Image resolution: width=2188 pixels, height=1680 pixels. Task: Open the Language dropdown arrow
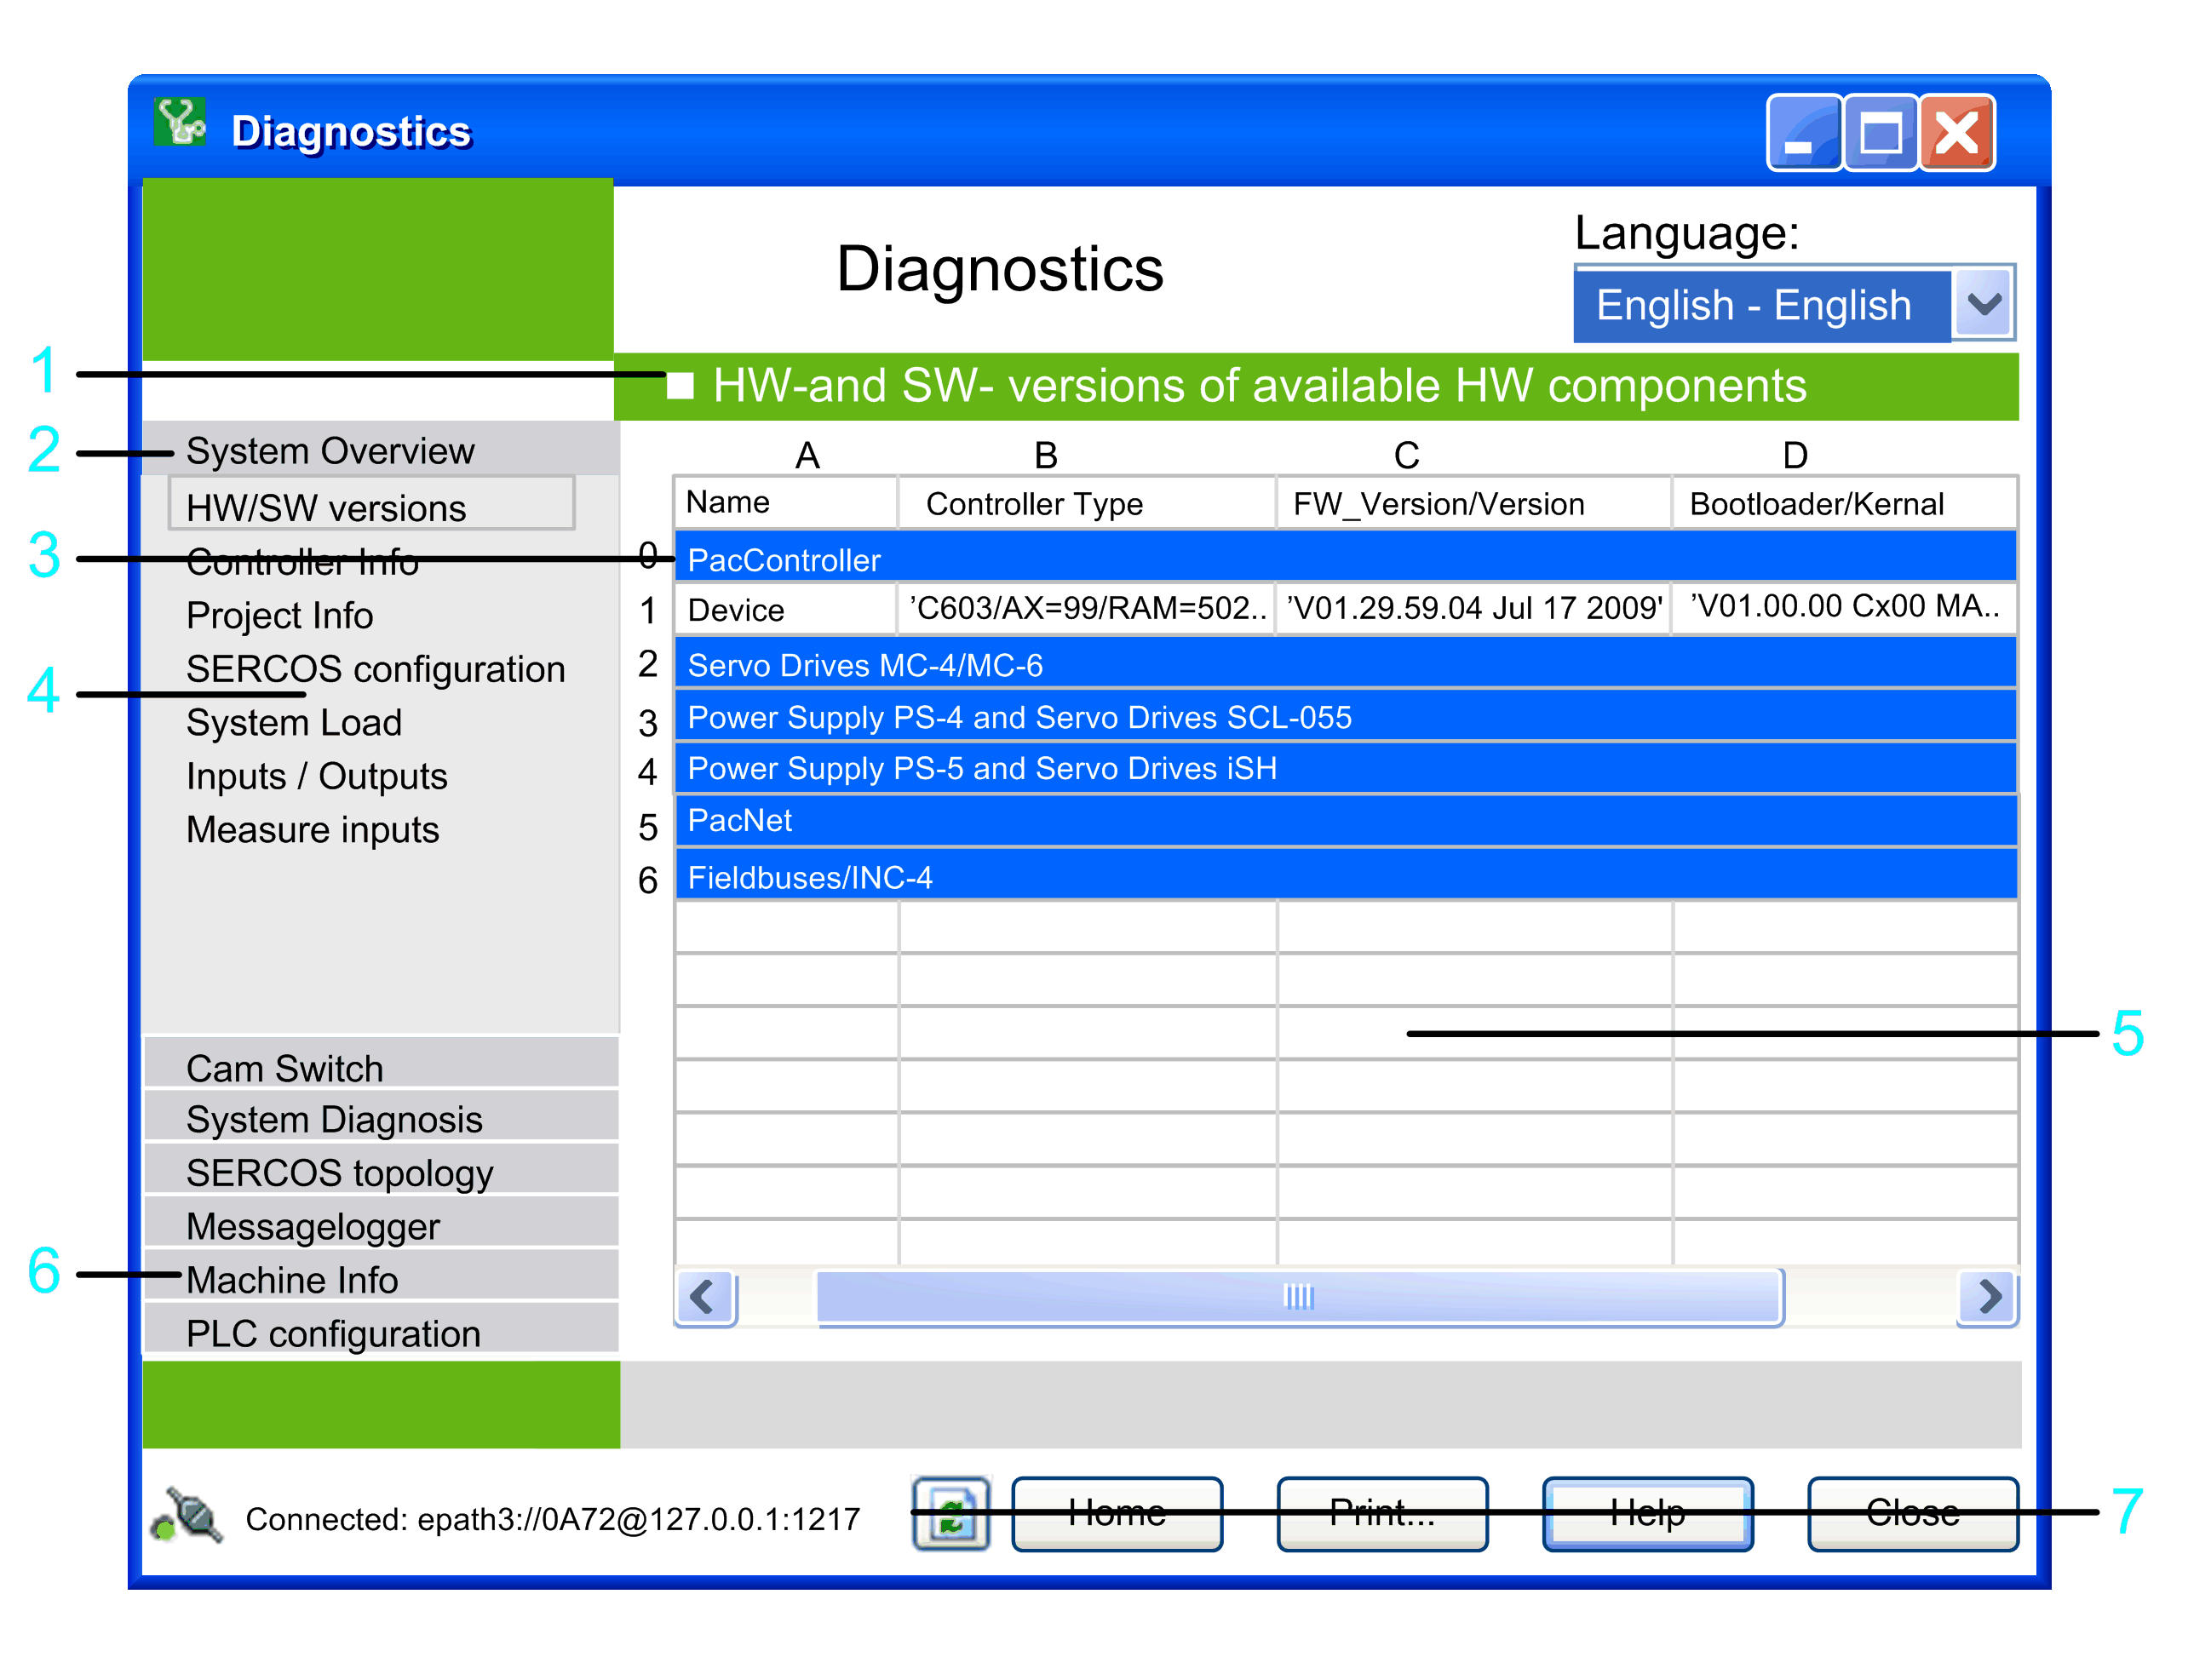[x=1983, y=304]
